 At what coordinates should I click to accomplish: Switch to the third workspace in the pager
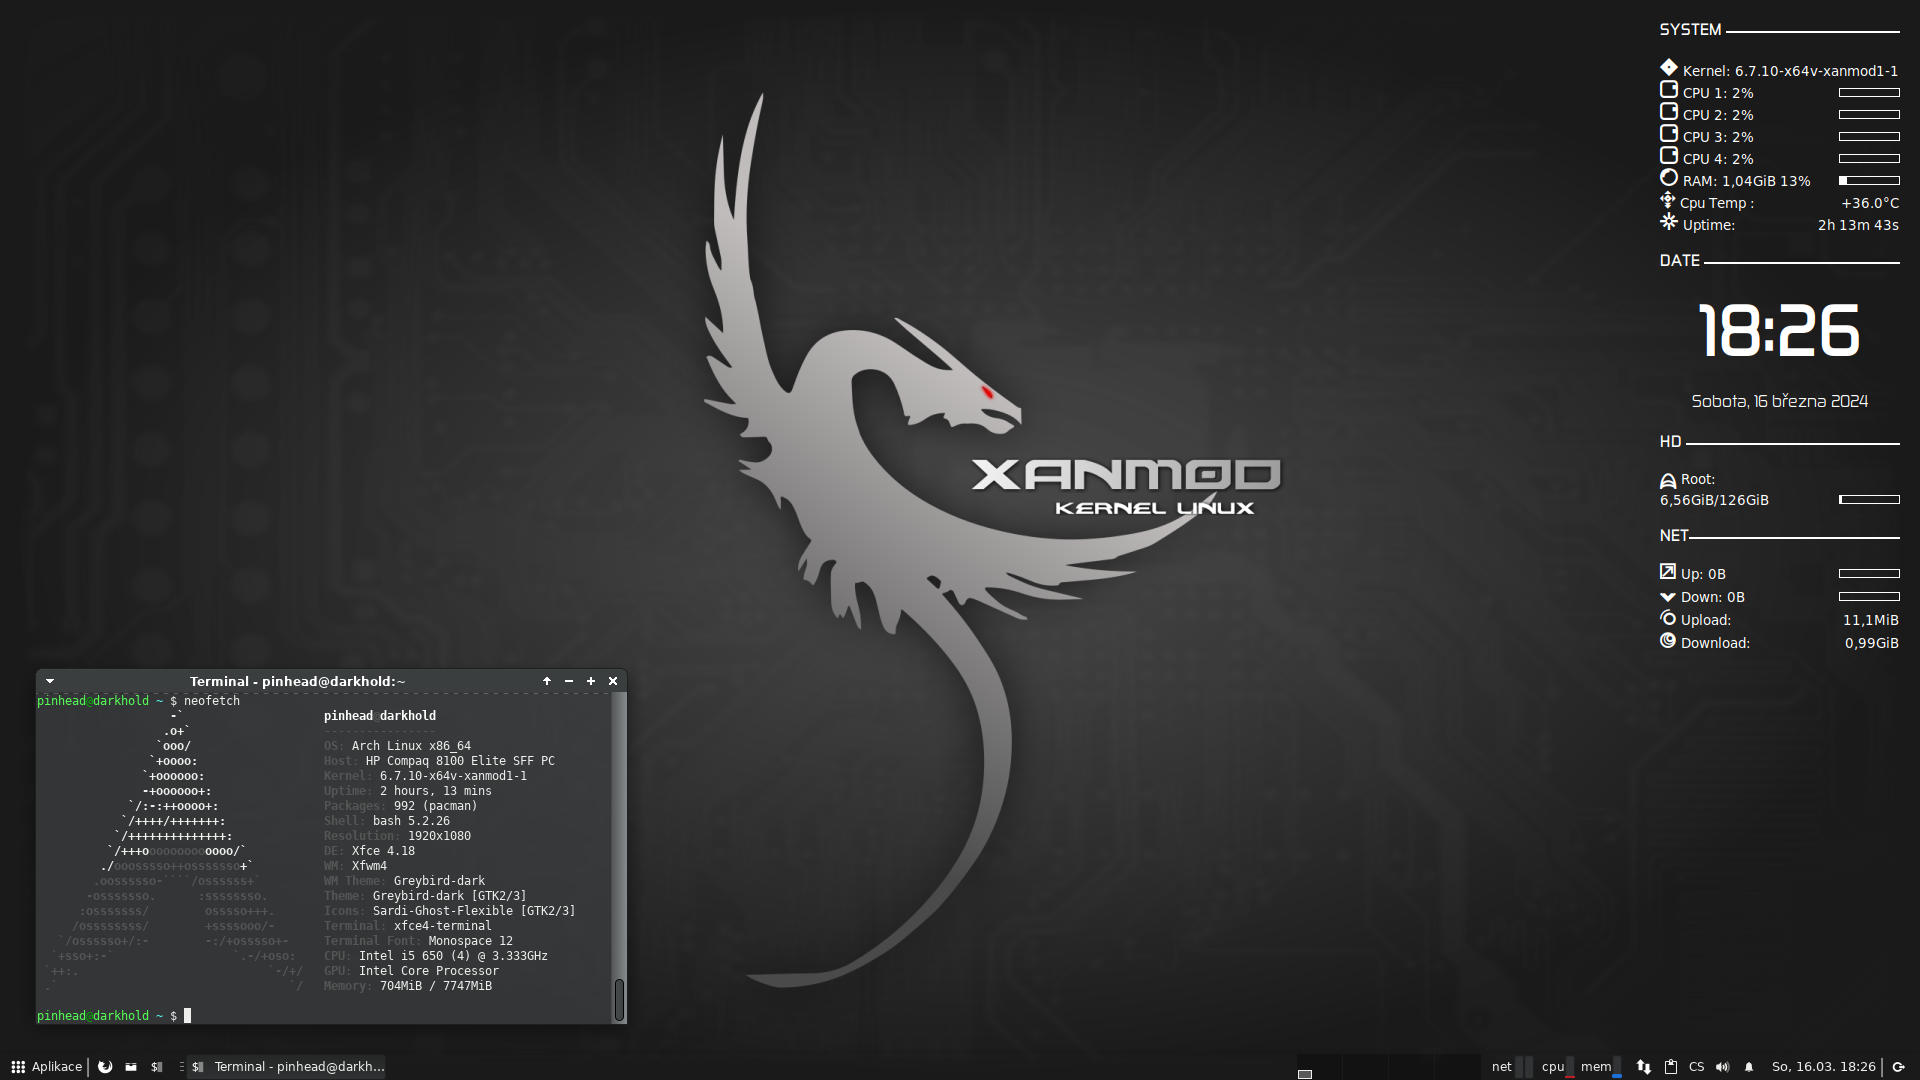(x=1411, y=1067)
